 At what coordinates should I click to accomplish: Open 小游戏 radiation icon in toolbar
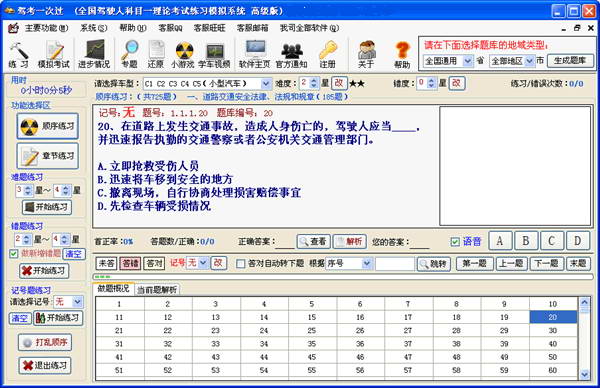(183, 54)
